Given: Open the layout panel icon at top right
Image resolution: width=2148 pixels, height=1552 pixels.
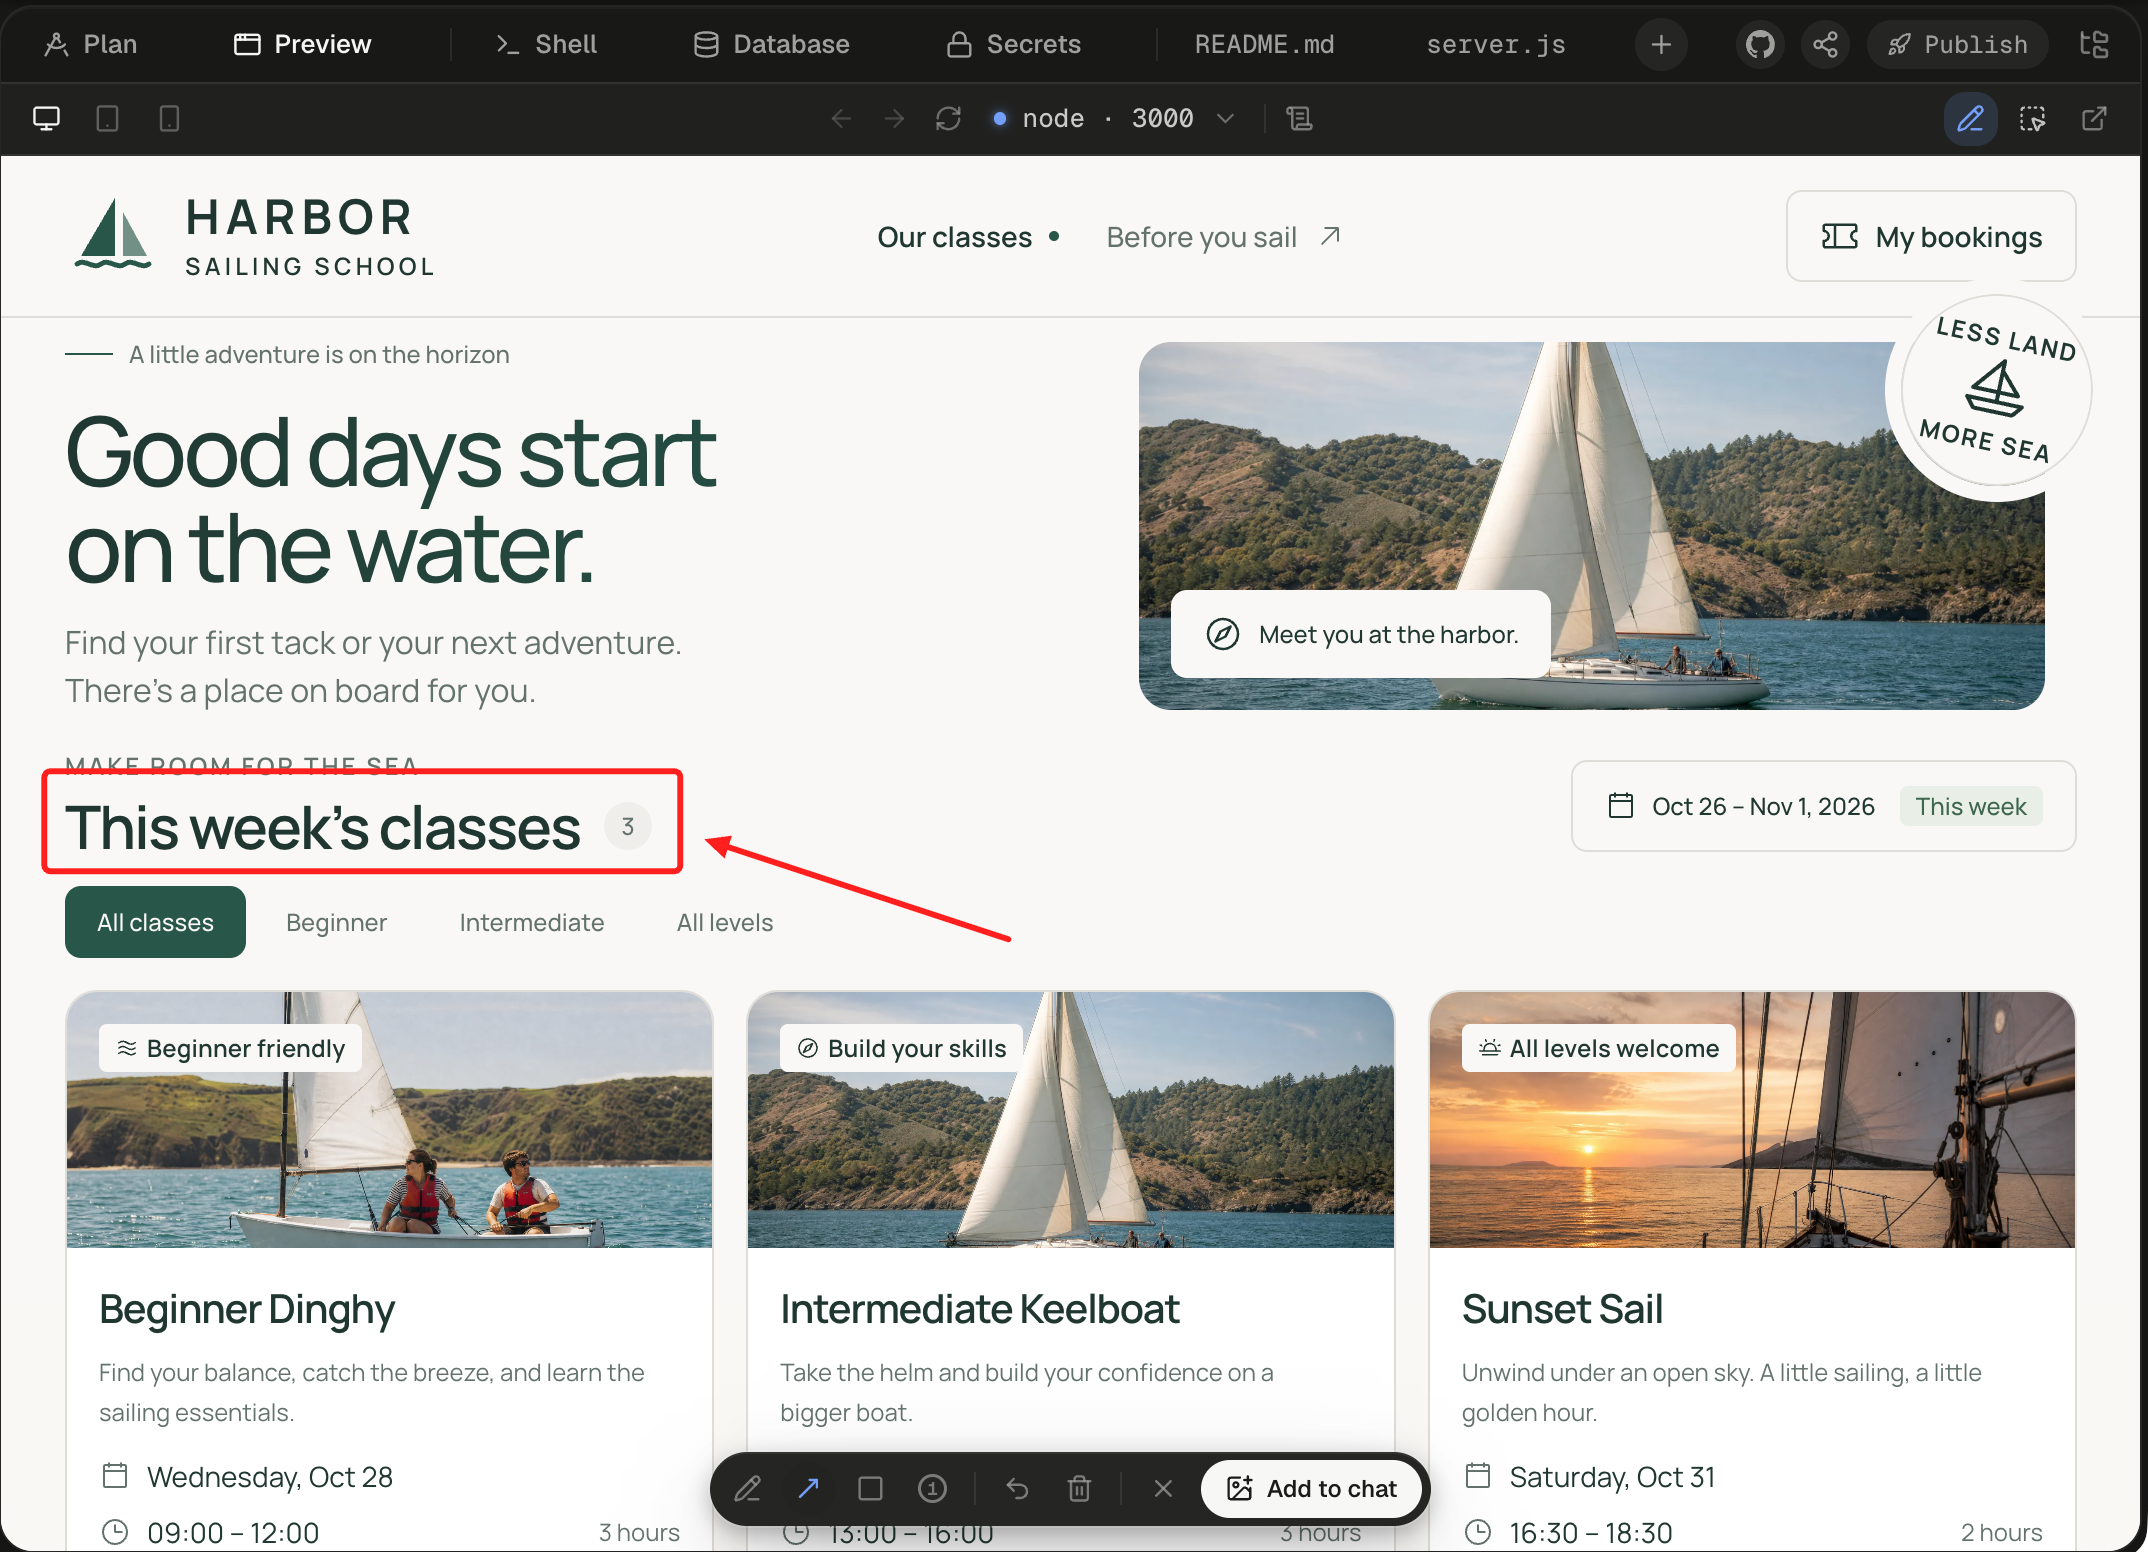Looking at the screenshot, I should 2093,44.
